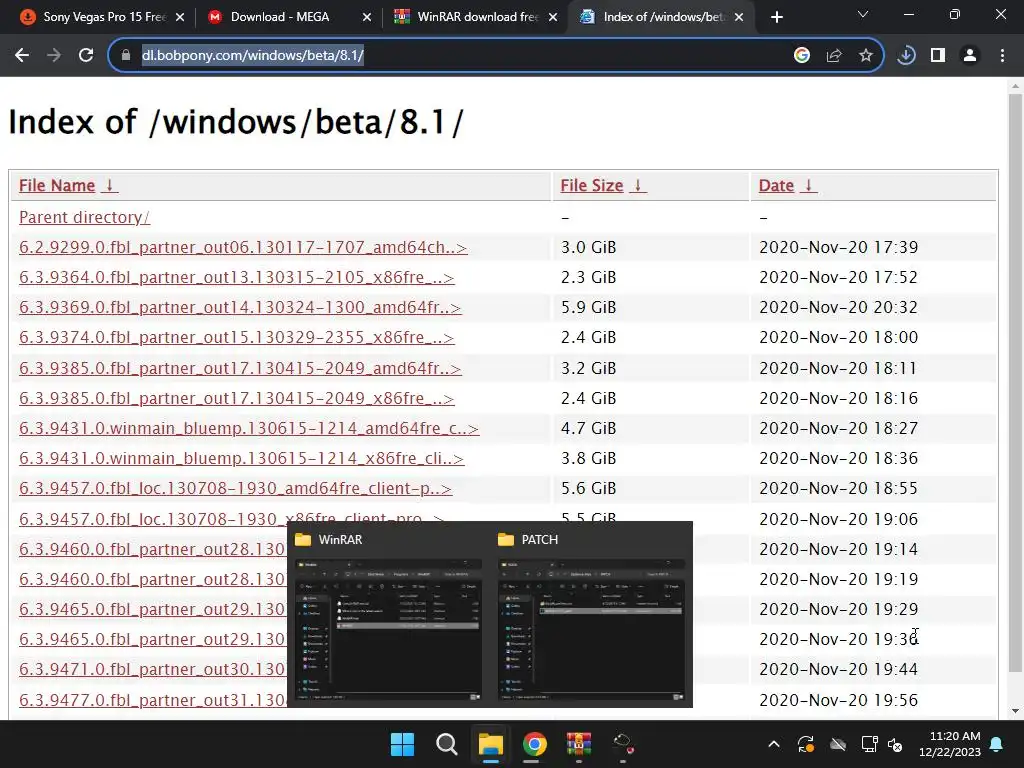The image size is (1024, 768).
Task: Click the page vertical scrollbar
Action: point(1015,383)
